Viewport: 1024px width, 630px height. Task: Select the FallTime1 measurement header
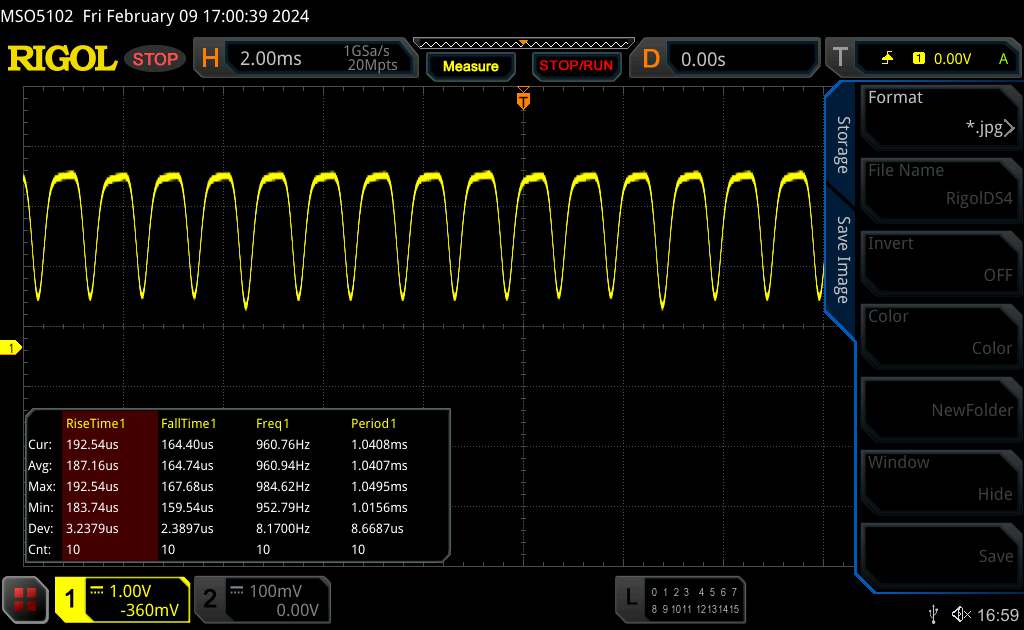point(188,423)
